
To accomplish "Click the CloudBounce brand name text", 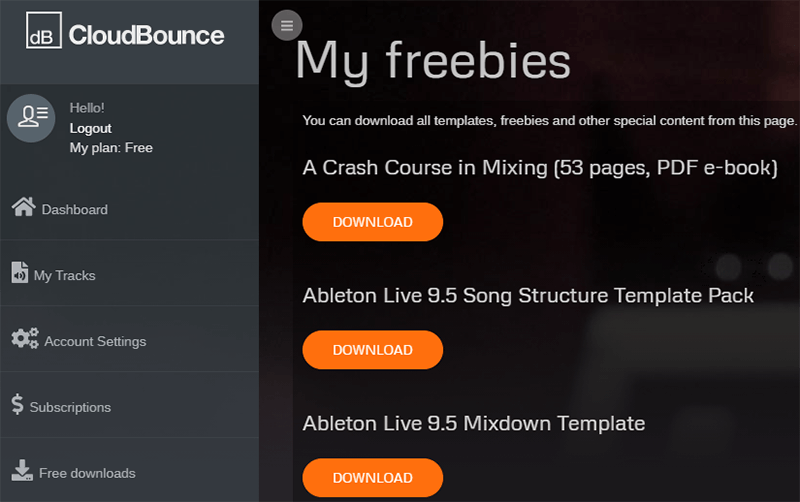I will pos(146,35).
